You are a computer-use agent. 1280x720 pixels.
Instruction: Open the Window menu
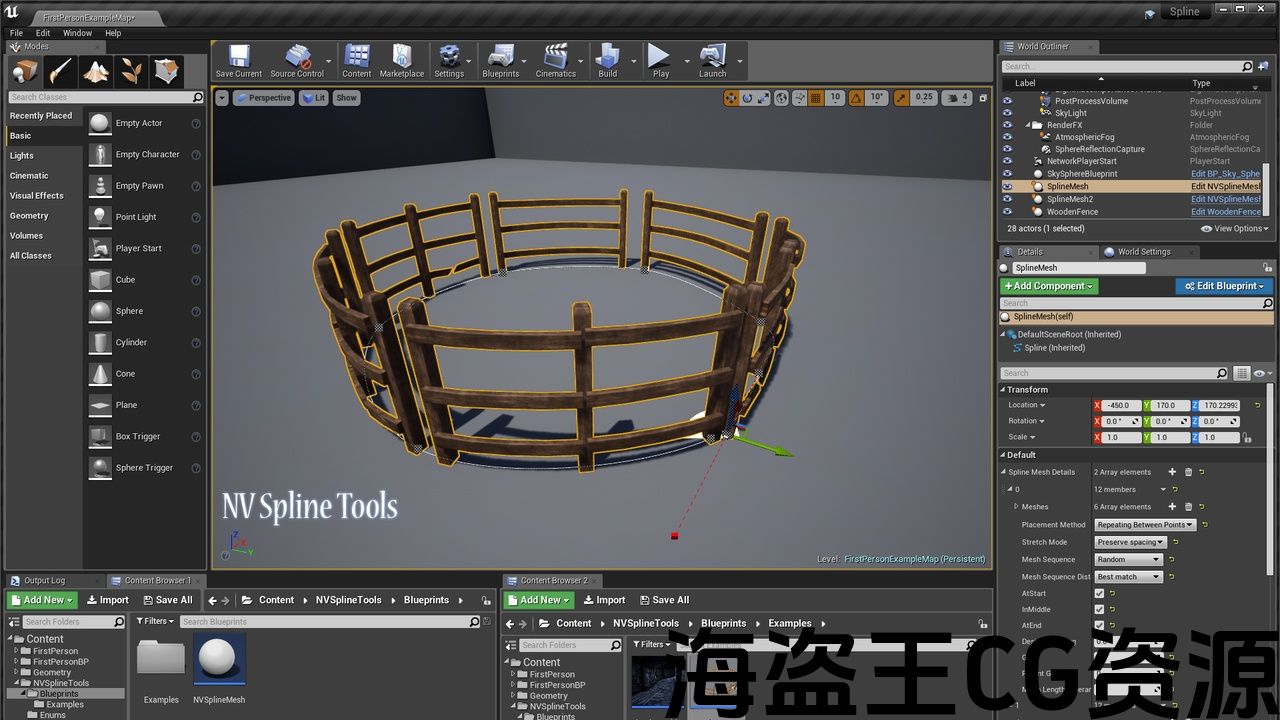tap(77, 33)
